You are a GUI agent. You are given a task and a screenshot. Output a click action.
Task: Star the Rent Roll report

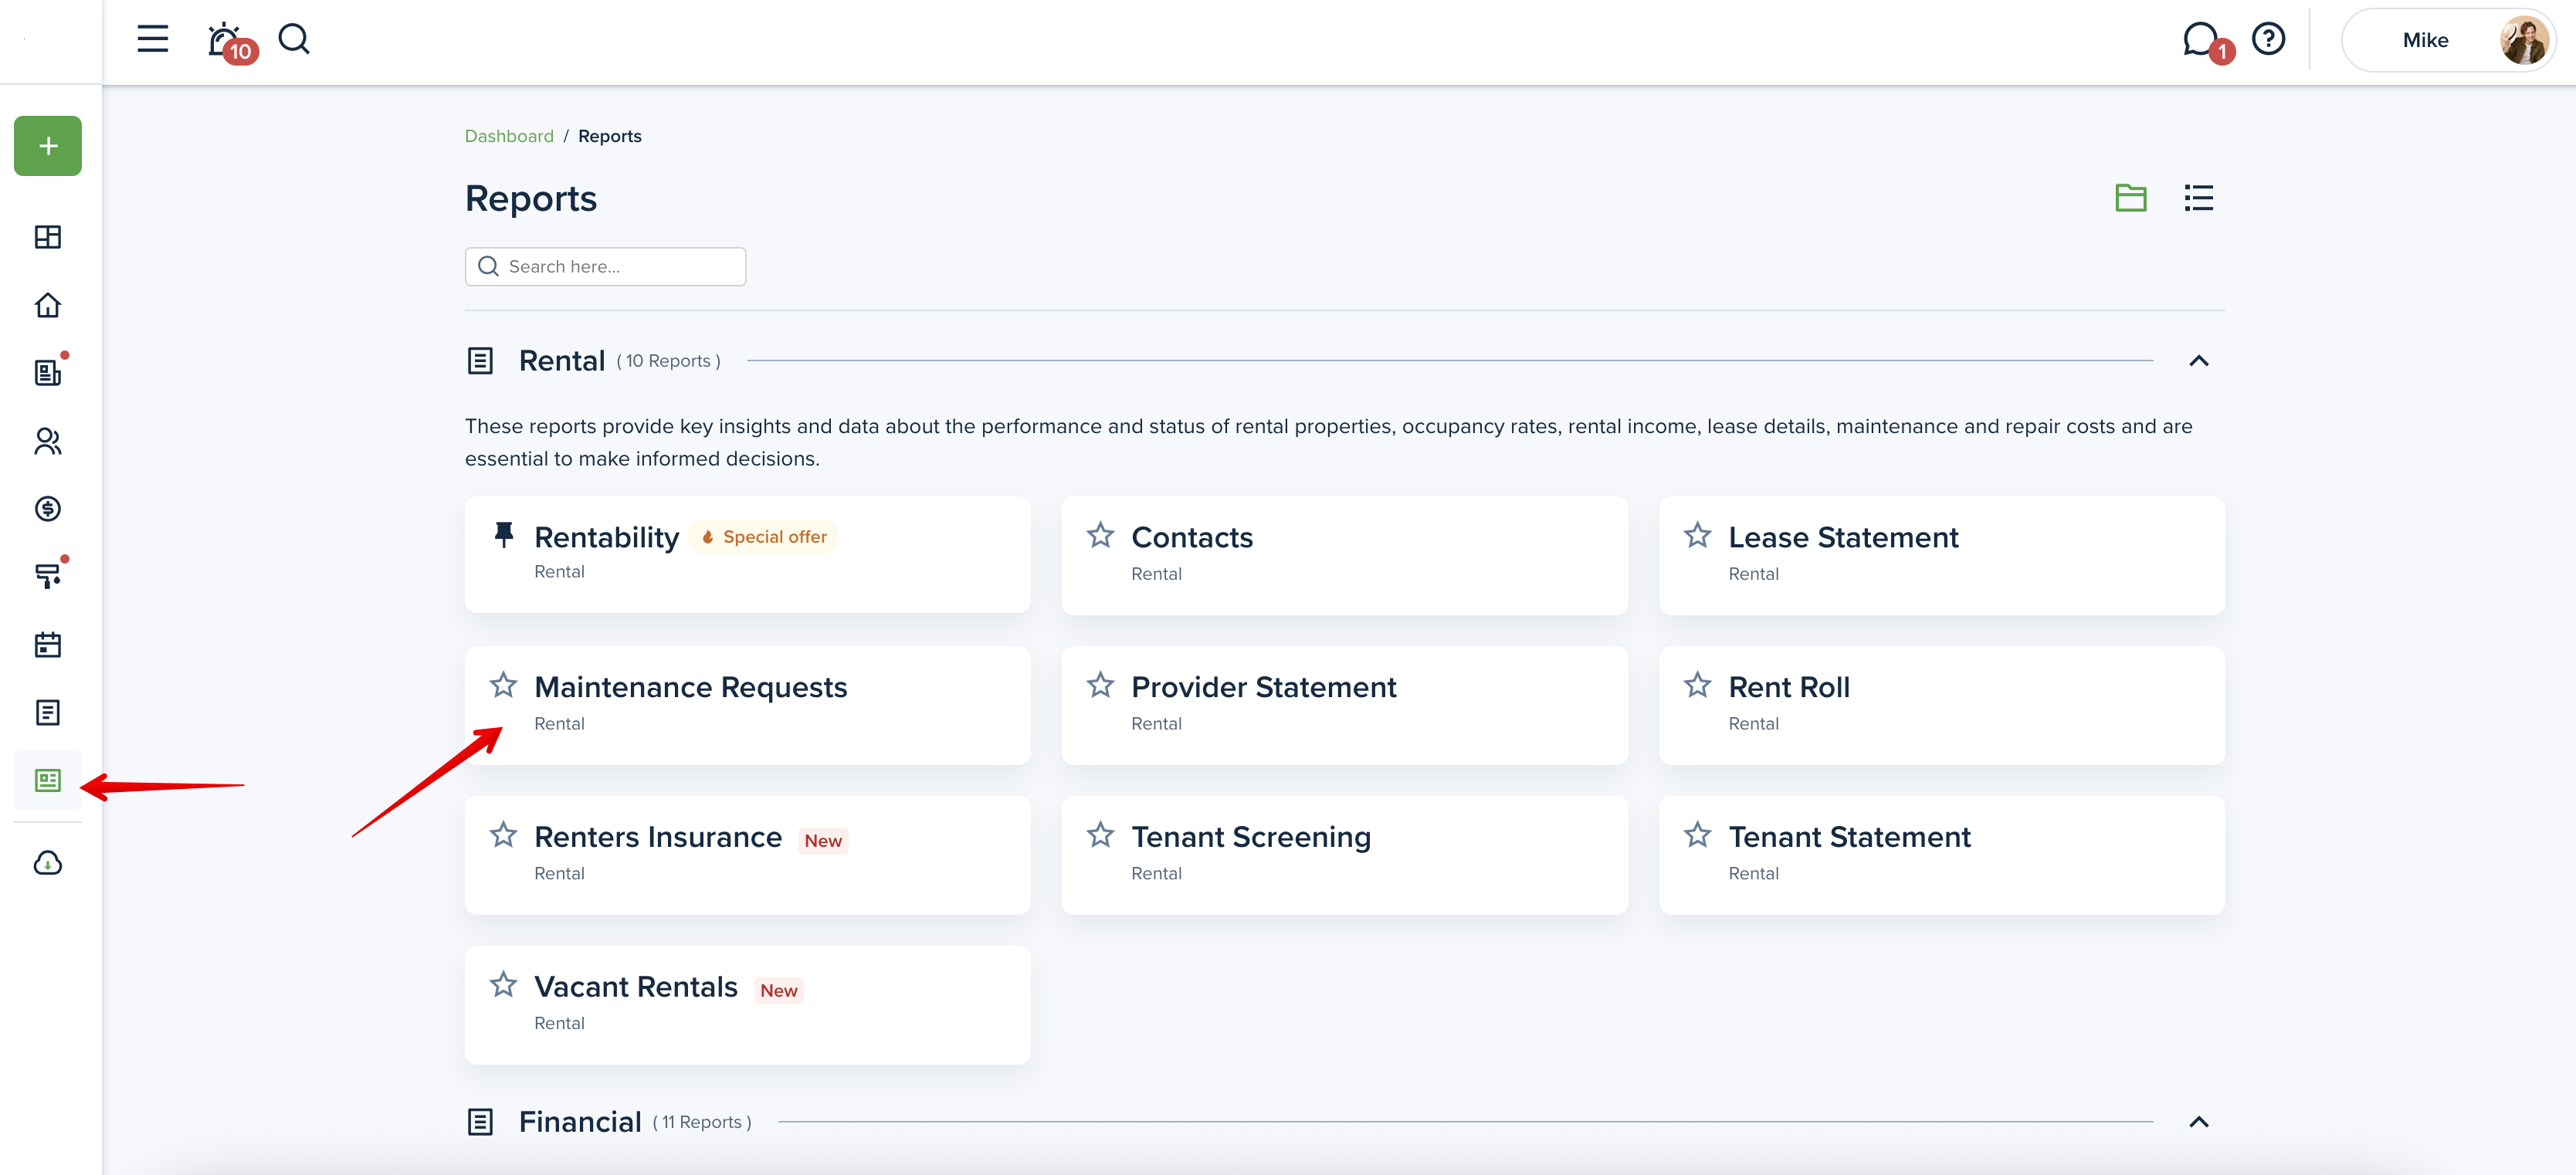tap(1697, 685)
